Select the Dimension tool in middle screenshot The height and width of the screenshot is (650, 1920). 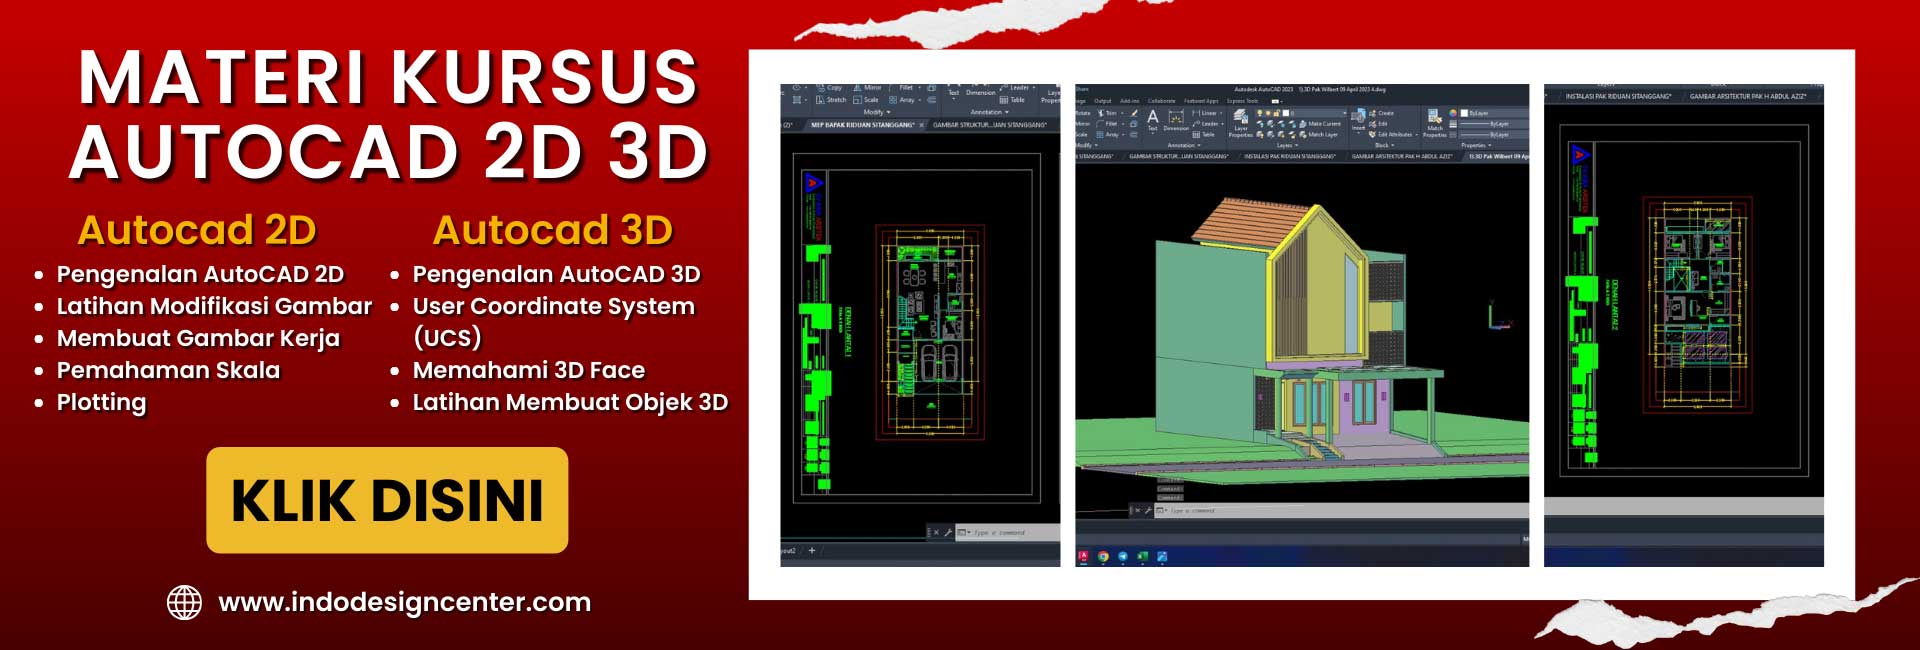pos(1176,121)
